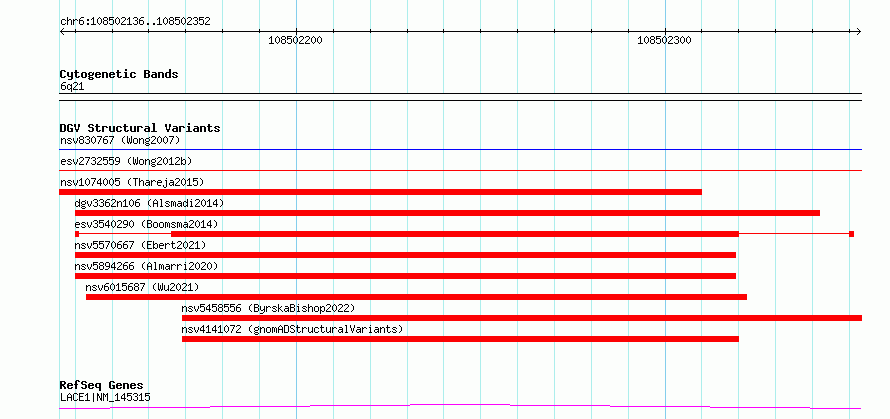The width and height of the screenshot is (890, 419).
Task: Click the chr6:108502136..108502352 region label
Action: tap(135, 22)
